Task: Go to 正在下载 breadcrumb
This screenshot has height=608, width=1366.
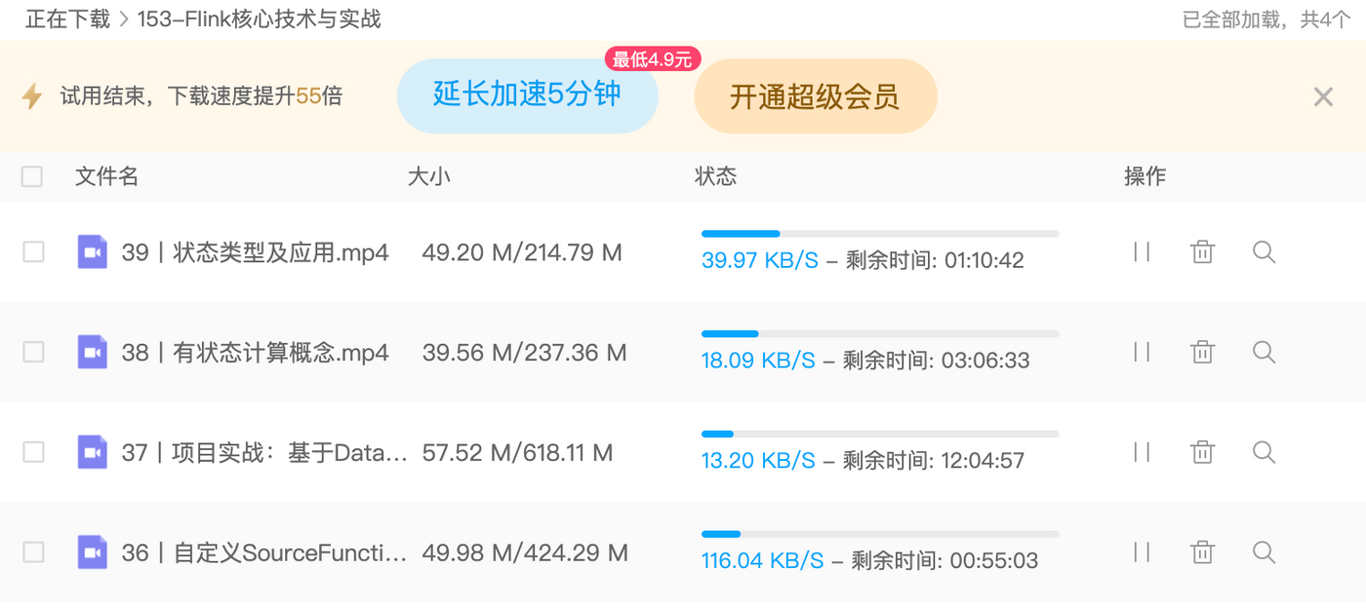Action: pyautogui.click(x=66, y=19)
